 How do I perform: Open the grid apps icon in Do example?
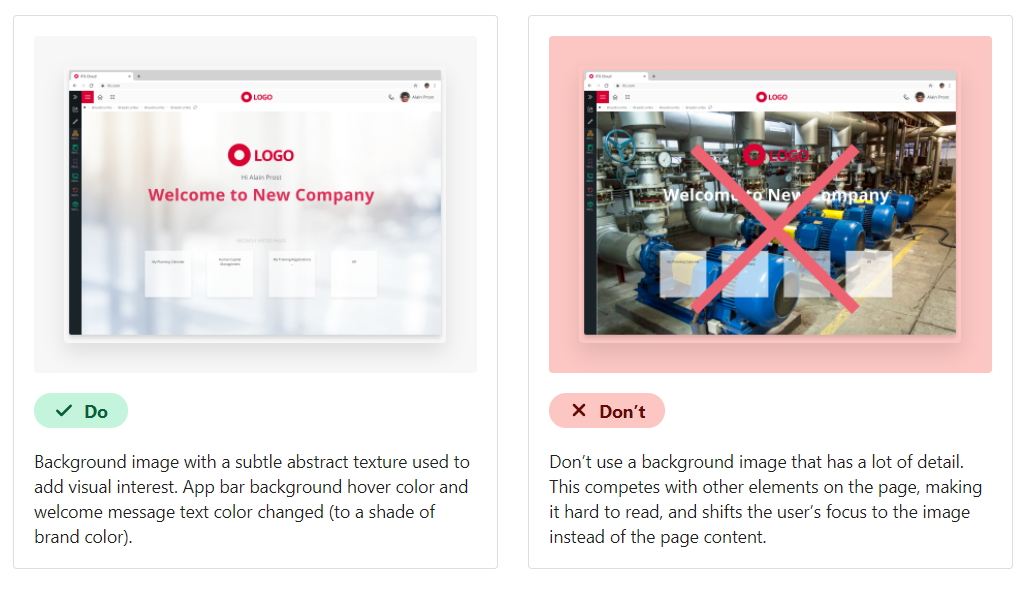[112, 97]
